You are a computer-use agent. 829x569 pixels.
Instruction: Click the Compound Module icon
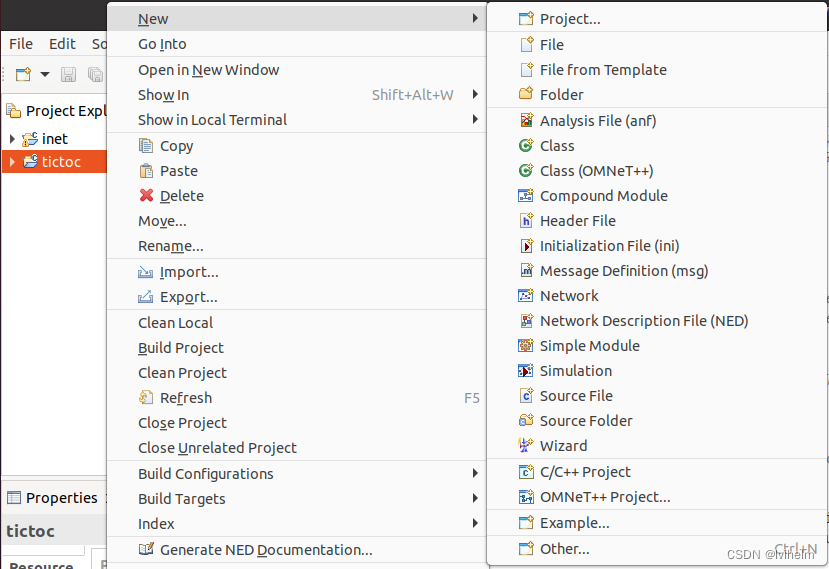(x=526, y=196)
